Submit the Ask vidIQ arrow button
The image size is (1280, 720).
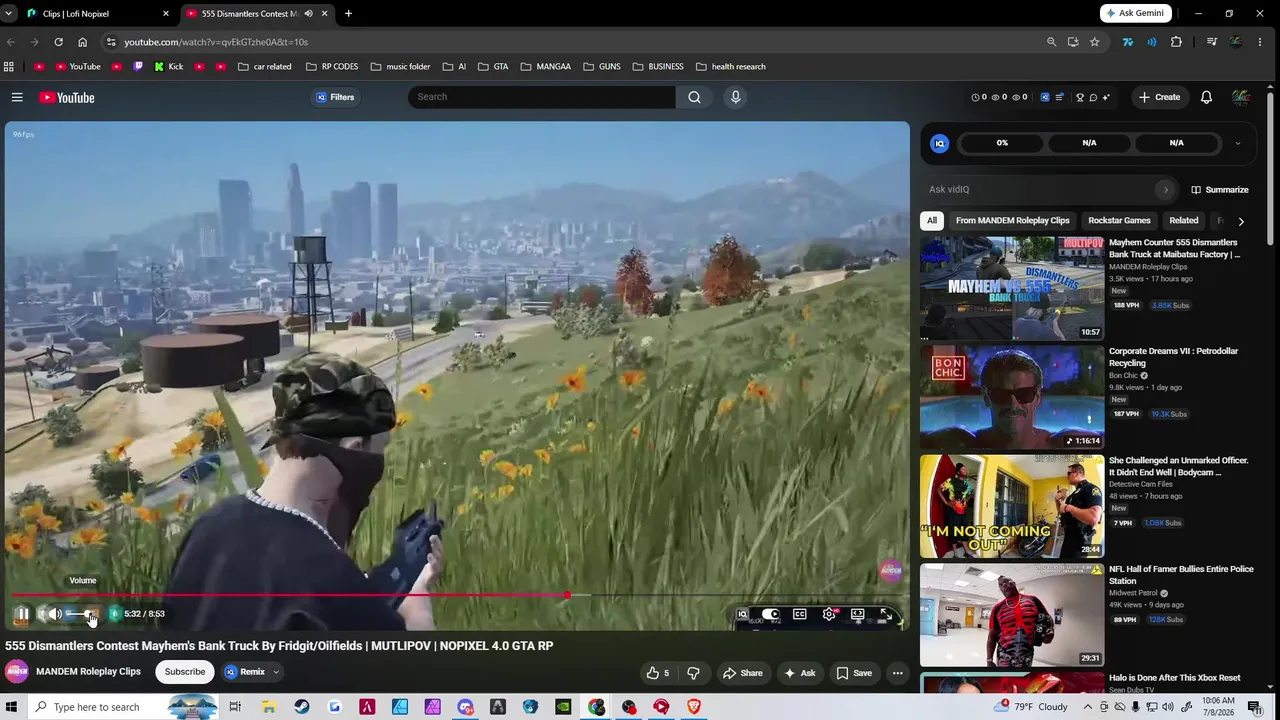click(1165, 189)
